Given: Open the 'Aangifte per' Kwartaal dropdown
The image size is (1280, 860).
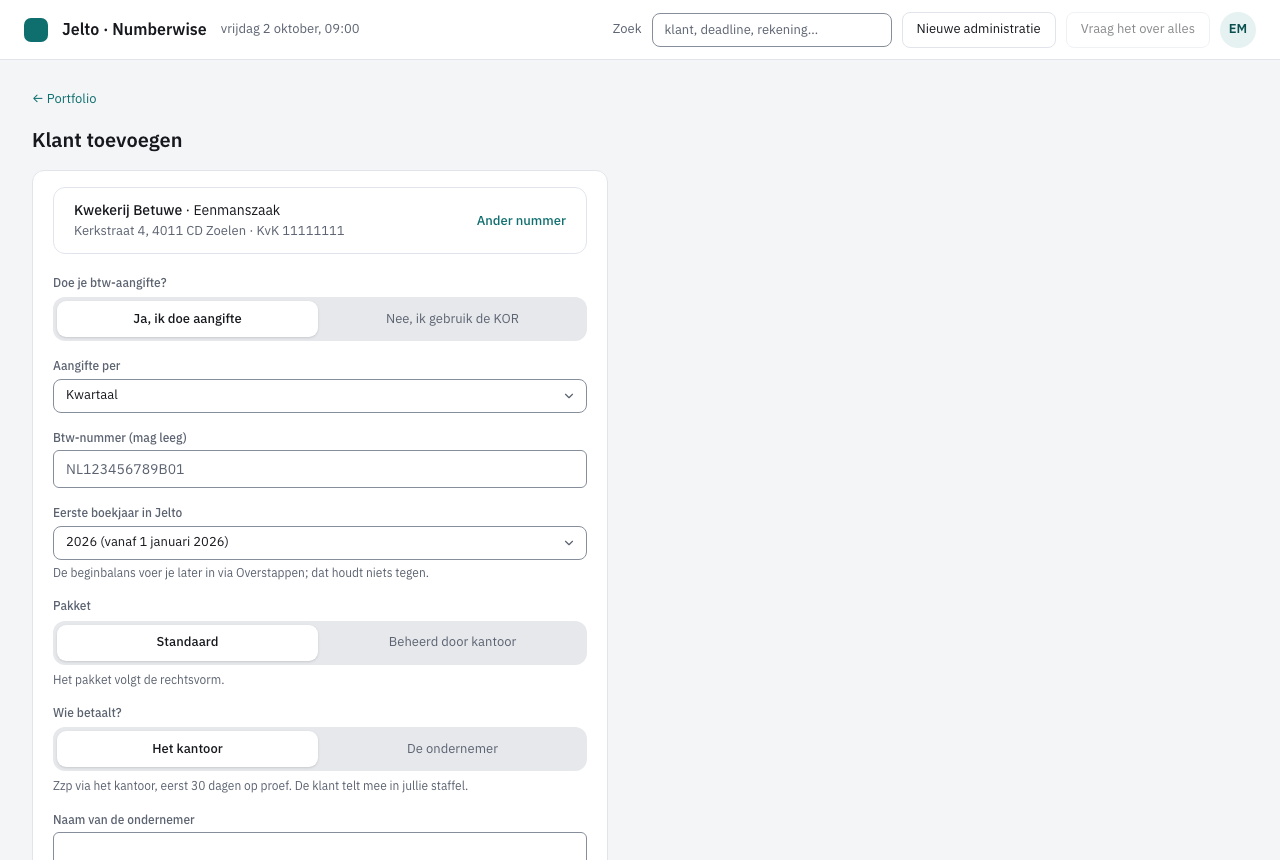Looking at the screenshot, I should click(320, 396).
